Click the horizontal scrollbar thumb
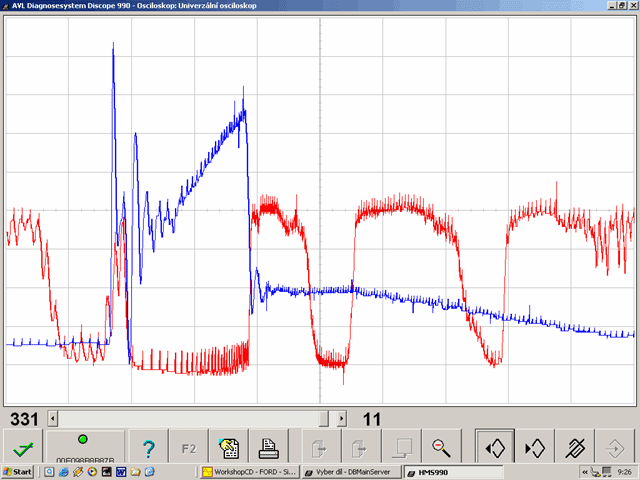This screenshot has width=640, height=480. [x=324, y=419]
